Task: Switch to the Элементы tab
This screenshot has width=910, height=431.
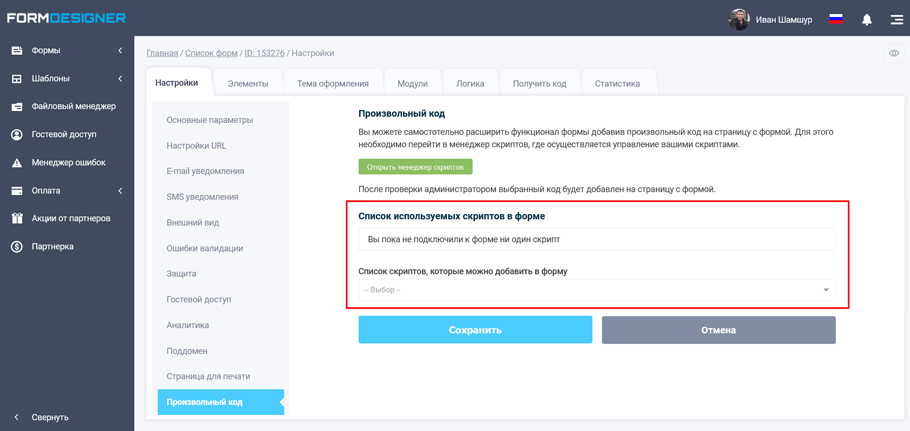Action: tap(248, 84)
